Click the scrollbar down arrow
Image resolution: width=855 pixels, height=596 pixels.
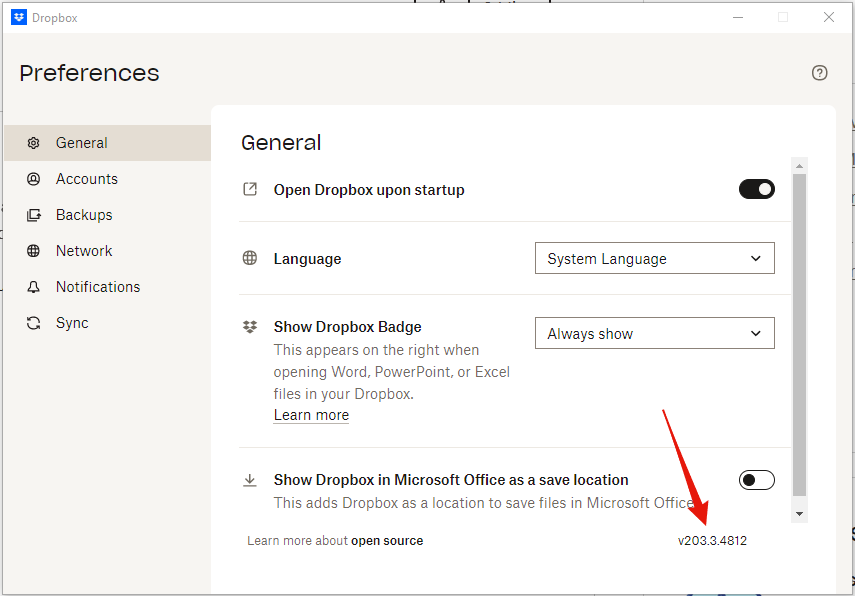(x=799, y=513)
